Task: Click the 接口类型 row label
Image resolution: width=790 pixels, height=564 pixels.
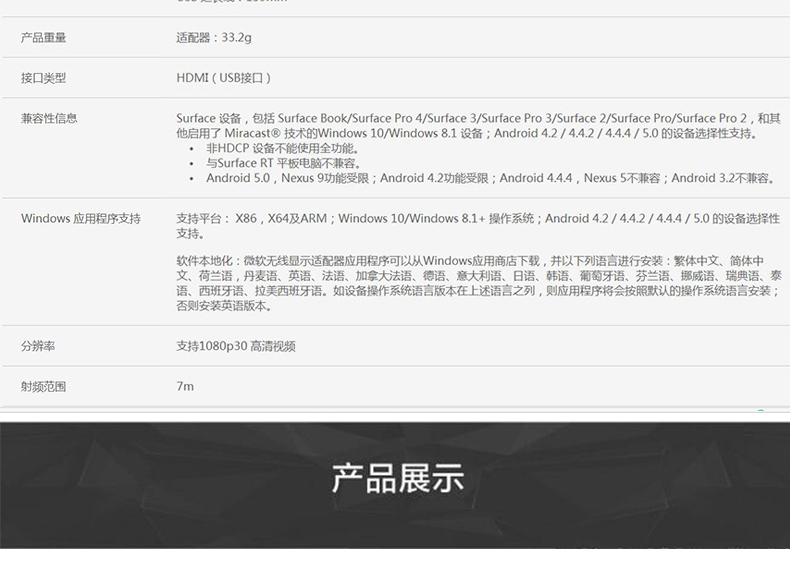Action: click(44, 78)
